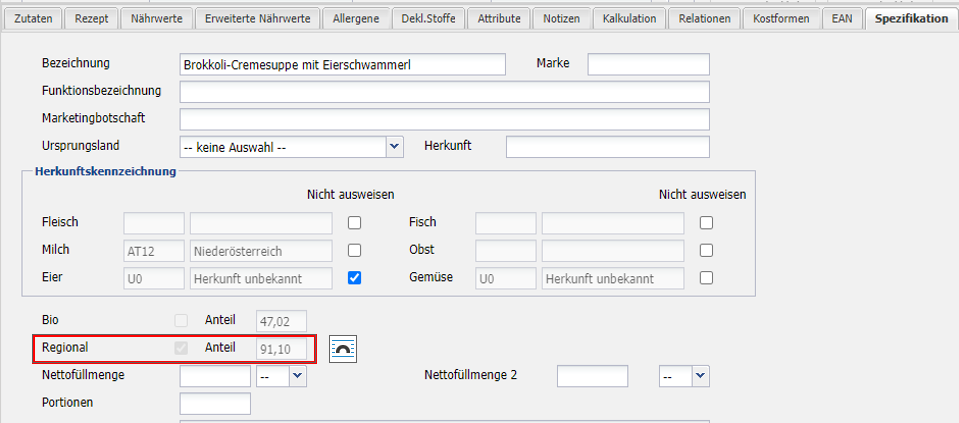Enable 'Nicht ausweisen' checkbox for Fisch

click(x=706, y=222)
